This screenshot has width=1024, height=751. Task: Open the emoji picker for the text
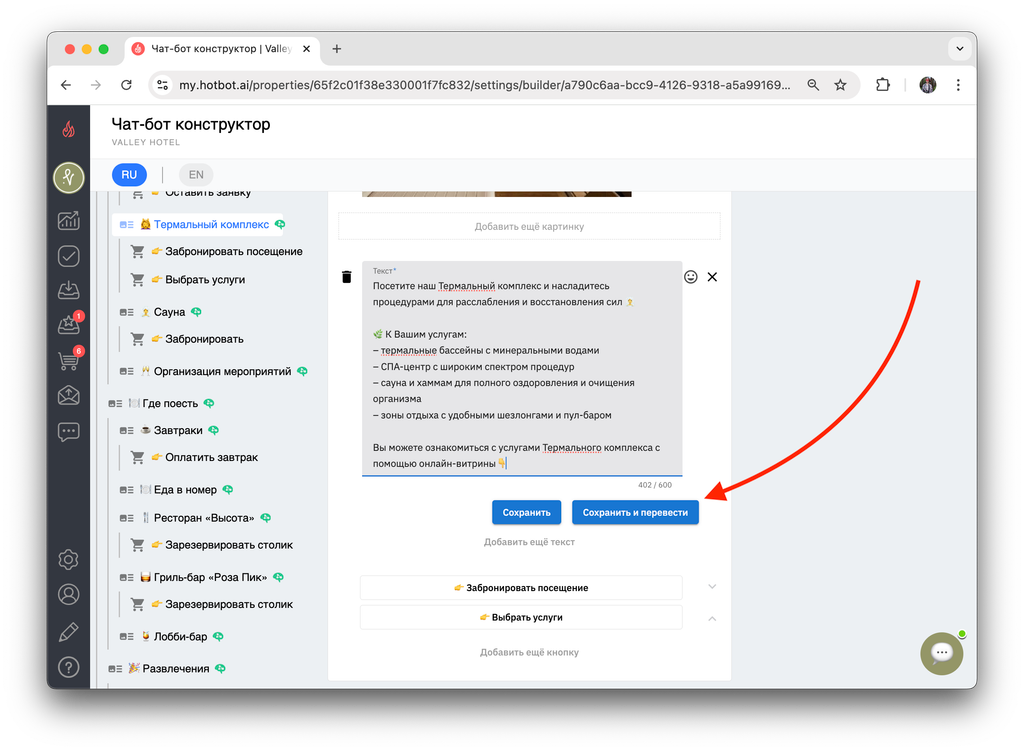(x=690, y=277)
